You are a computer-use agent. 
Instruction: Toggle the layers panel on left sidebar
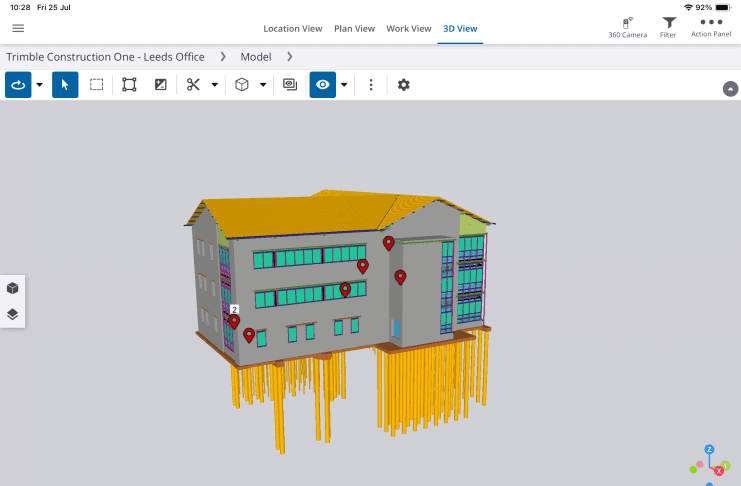13,314
